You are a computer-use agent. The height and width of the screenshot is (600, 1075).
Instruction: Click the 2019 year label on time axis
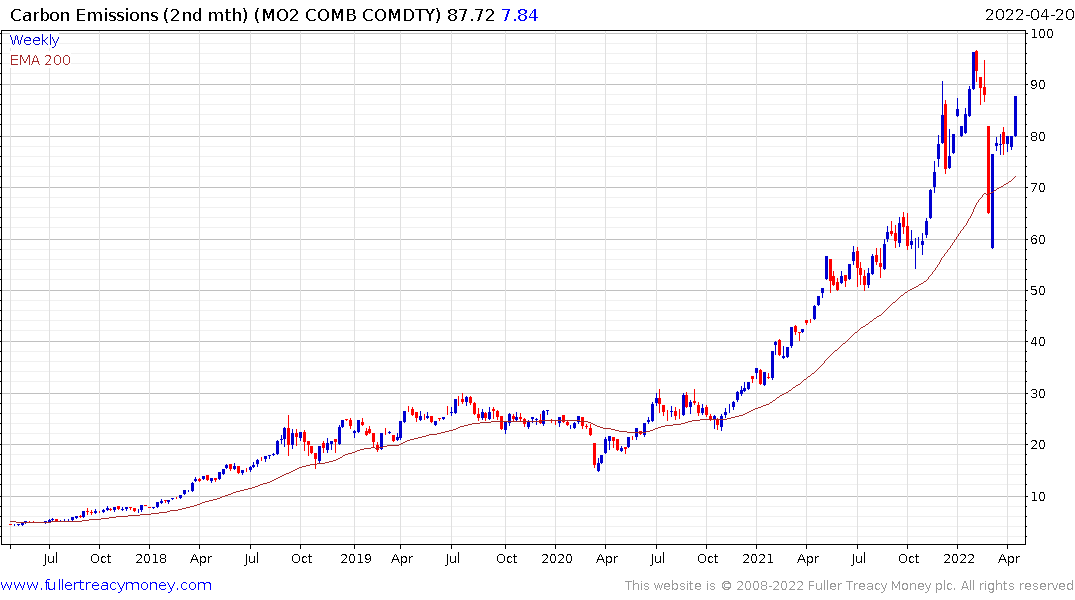click(x=356, y=558)
